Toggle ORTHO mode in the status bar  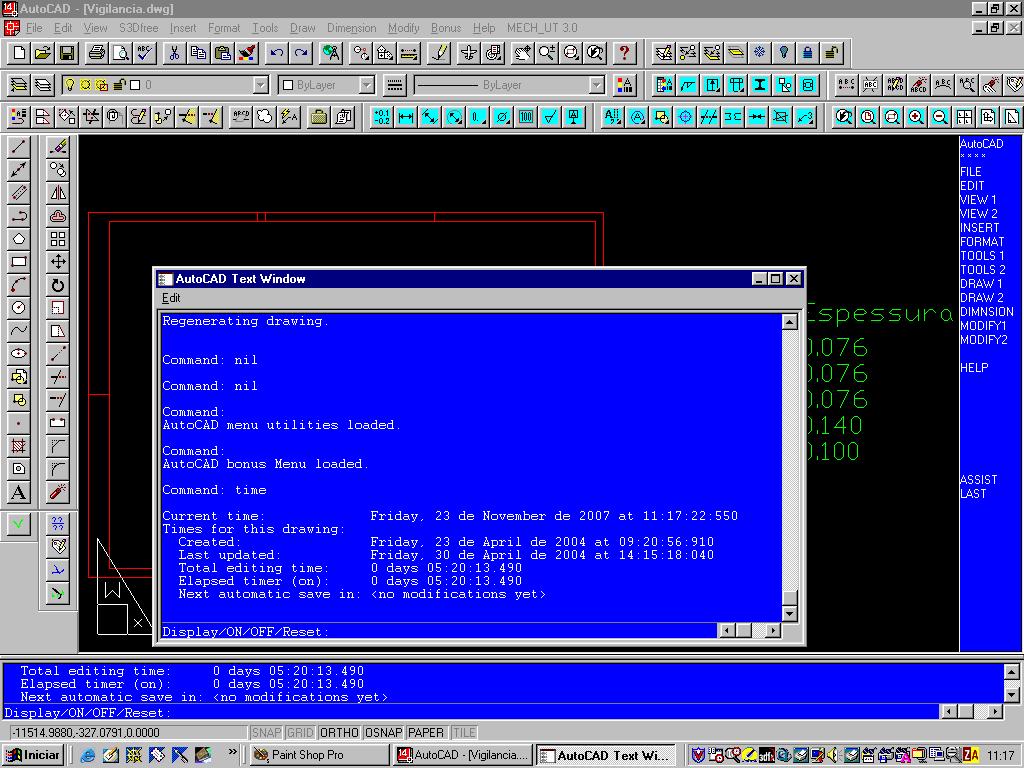[340, 733]
